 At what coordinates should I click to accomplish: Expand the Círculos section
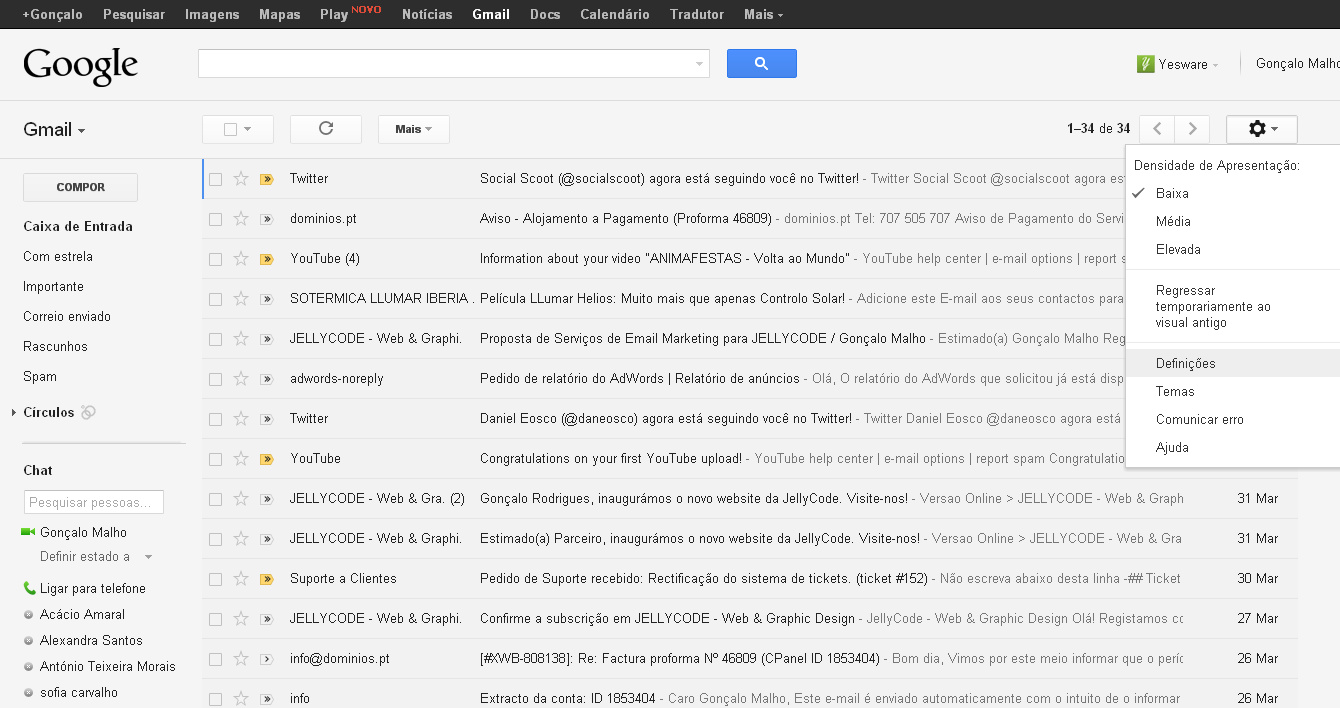coord(14,412)
